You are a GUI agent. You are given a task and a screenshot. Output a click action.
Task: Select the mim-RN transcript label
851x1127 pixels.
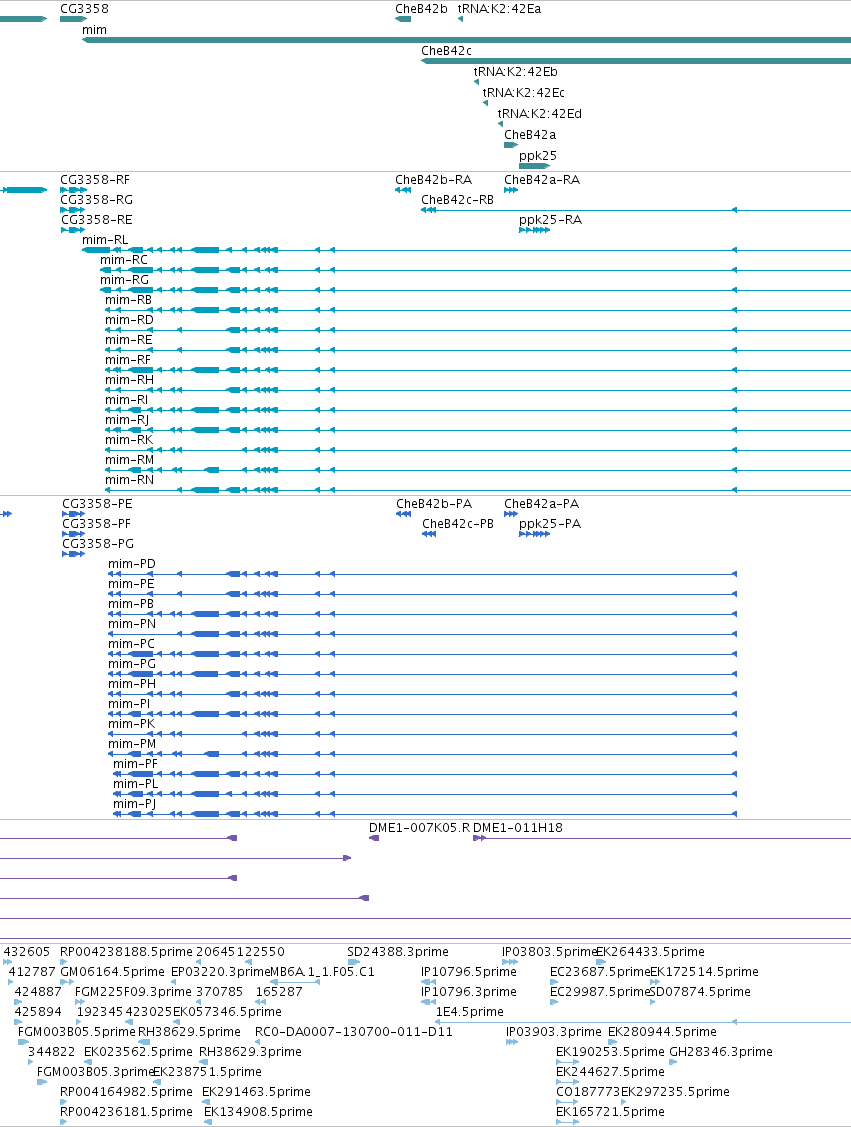pyautogui.click(x=129, y=479)
